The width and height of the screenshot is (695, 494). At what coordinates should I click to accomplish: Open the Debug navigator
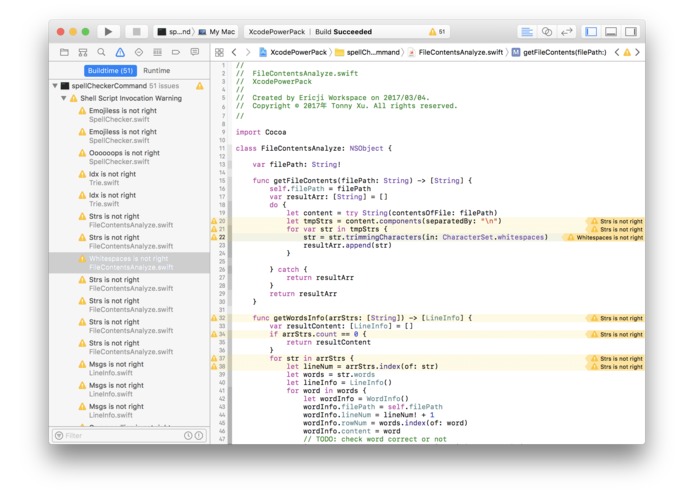pos(157,52)
